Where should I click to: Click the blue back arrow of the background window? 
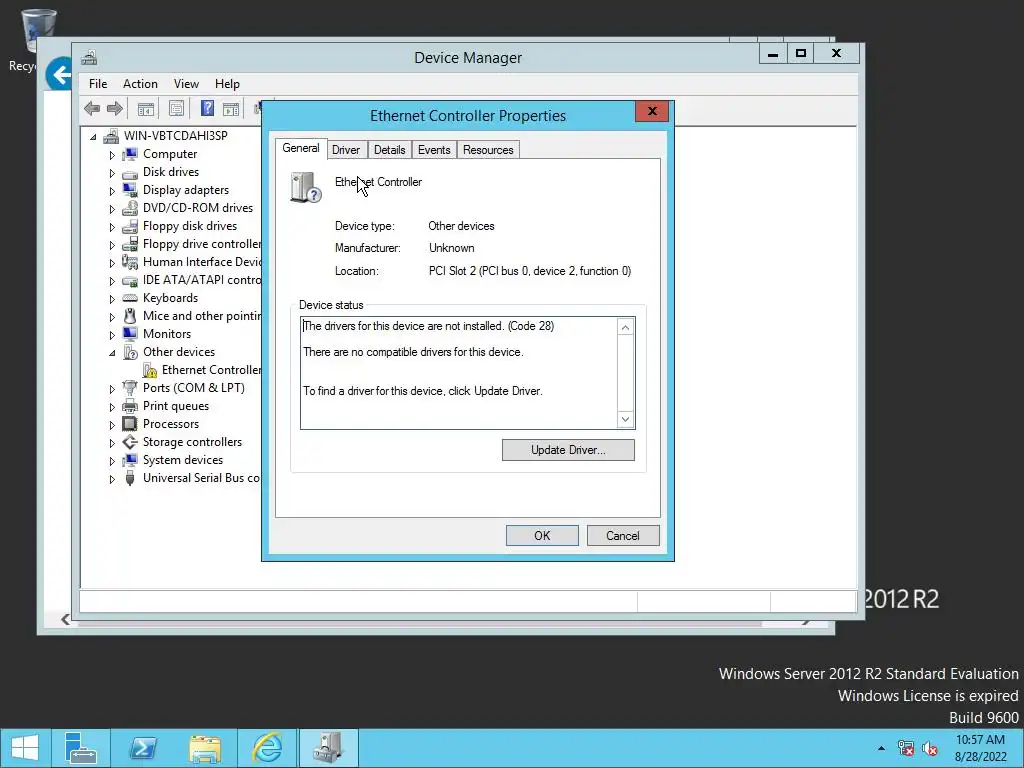58,75
